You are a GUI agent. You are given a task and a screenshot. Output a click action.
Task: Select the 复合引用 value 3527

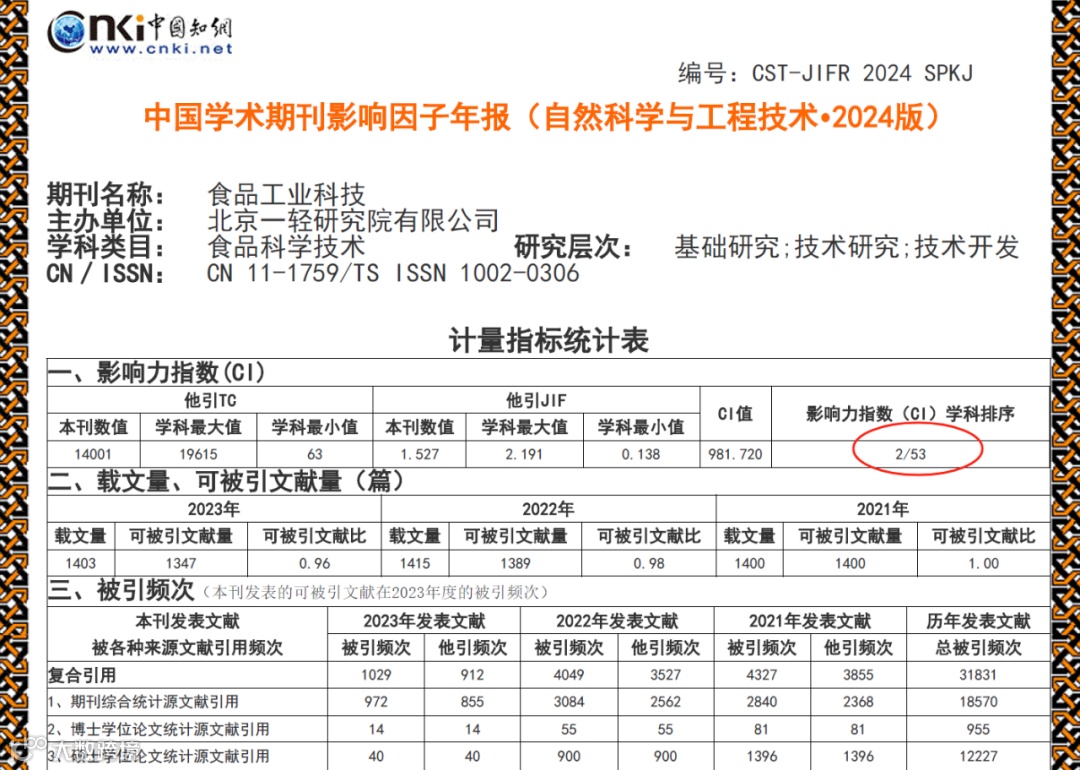pyautogui.click(x=665, y=675)
